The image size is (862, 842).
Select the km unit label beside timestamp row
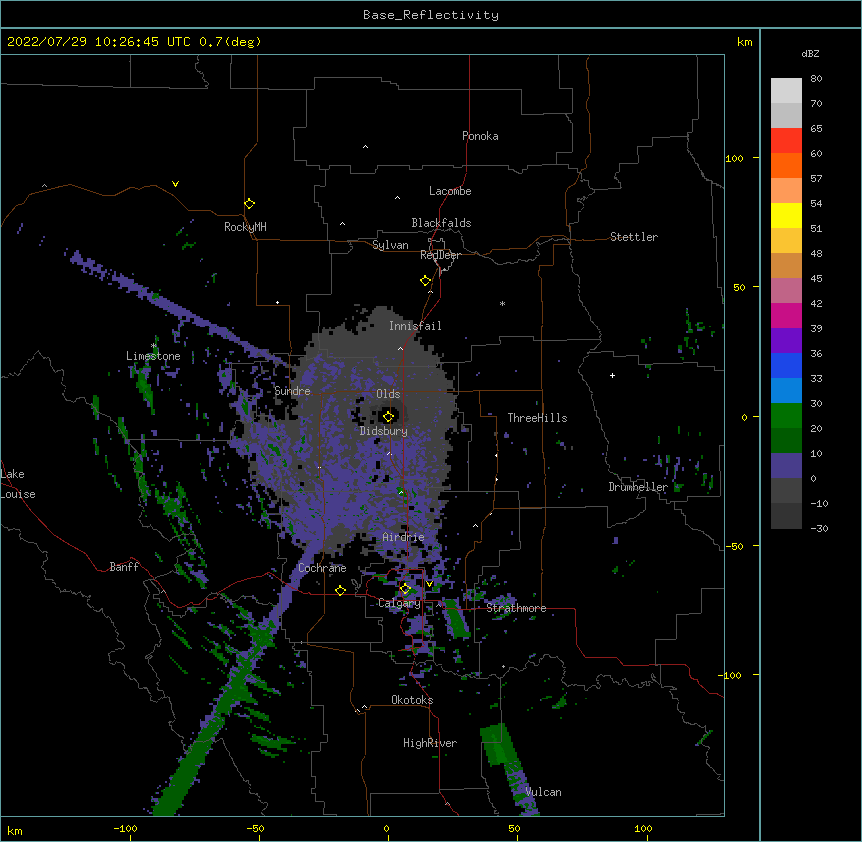(x=744, y=42)
